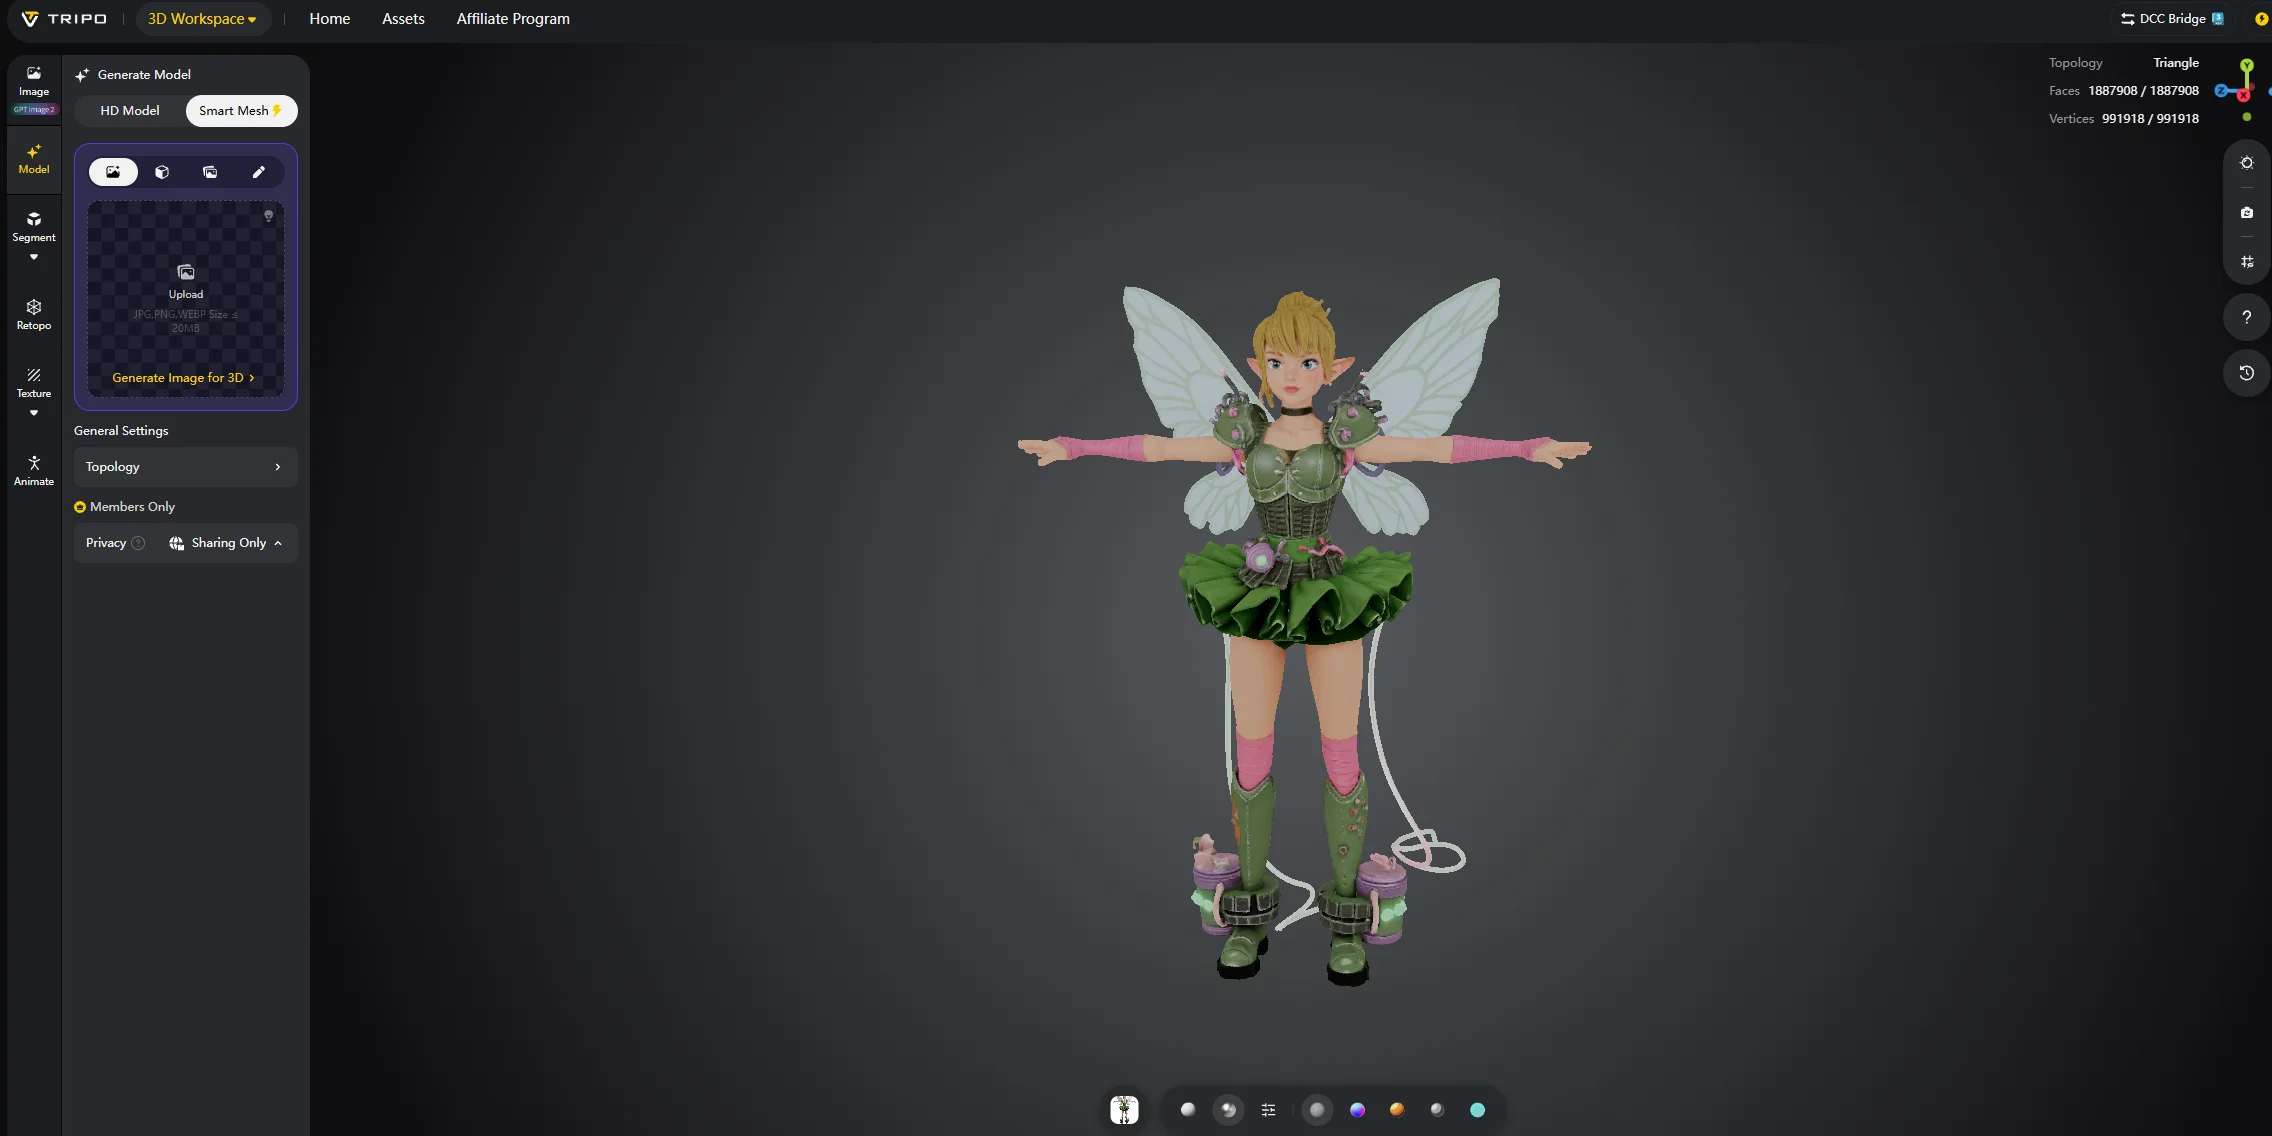Reset the camera view
Image resolution: width=2272 pixels, height=1136 pixels.
pos(2247,212)
